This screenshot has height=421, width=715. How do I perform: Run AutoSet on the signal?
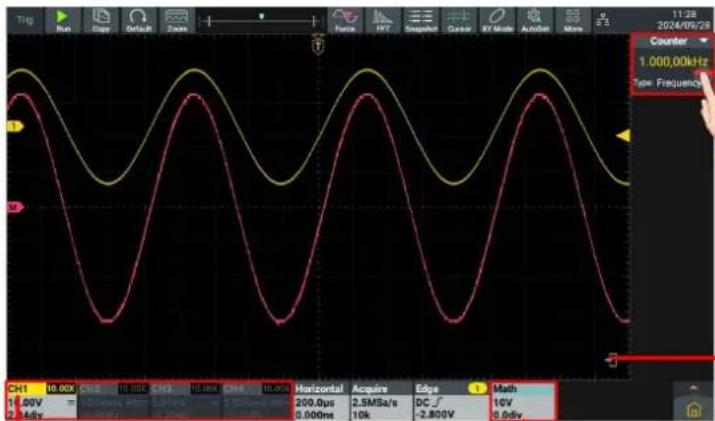click(x=535, y=21)
